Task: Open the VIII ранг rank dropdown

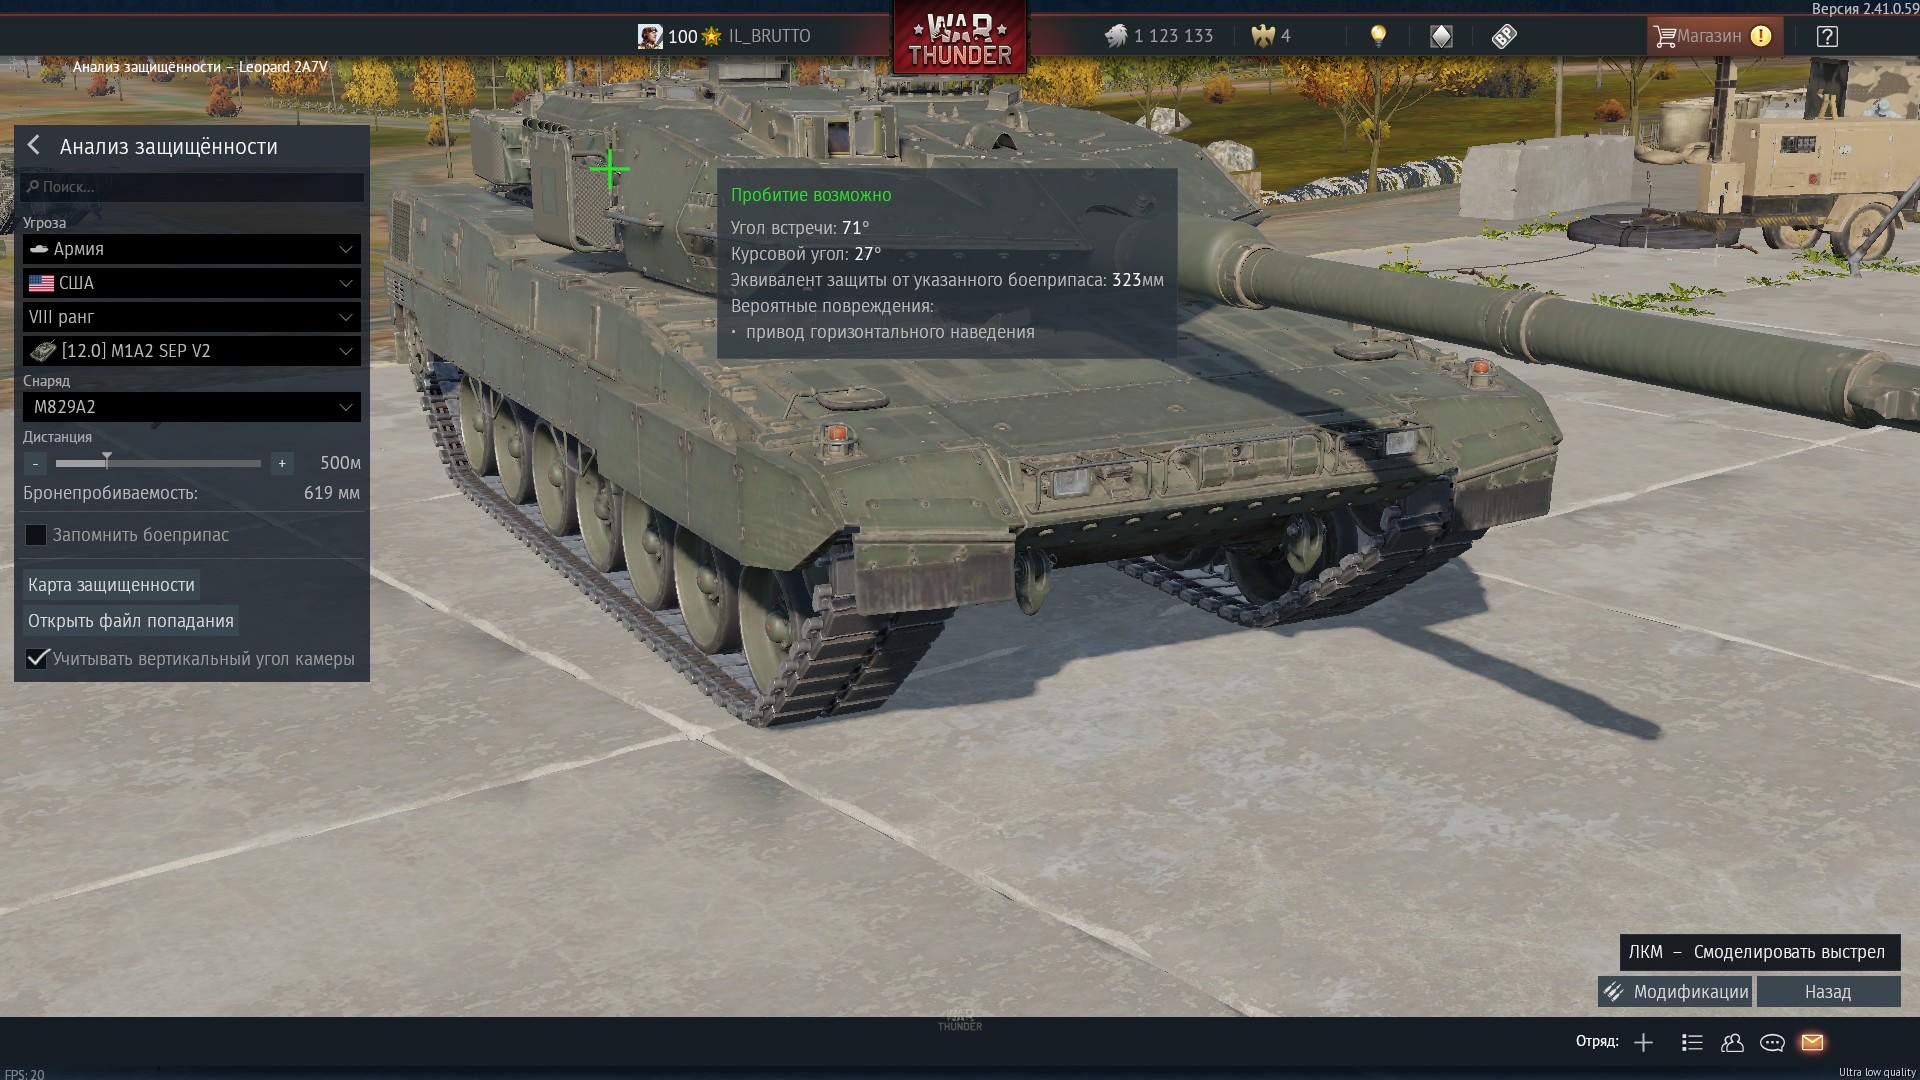Action: click(x=192, y=317)
